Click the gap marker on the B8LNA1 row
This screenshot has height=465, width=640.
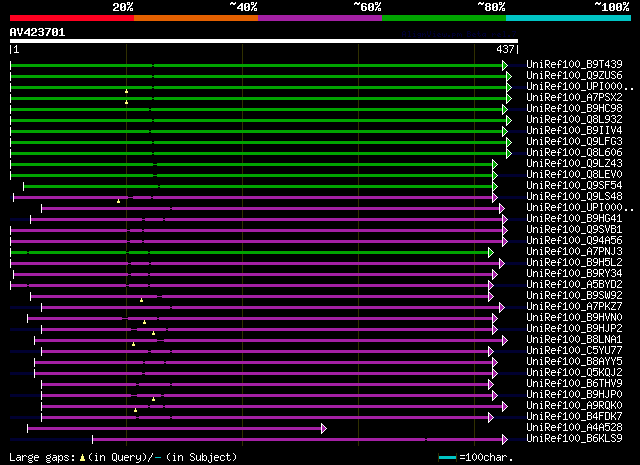133,344
